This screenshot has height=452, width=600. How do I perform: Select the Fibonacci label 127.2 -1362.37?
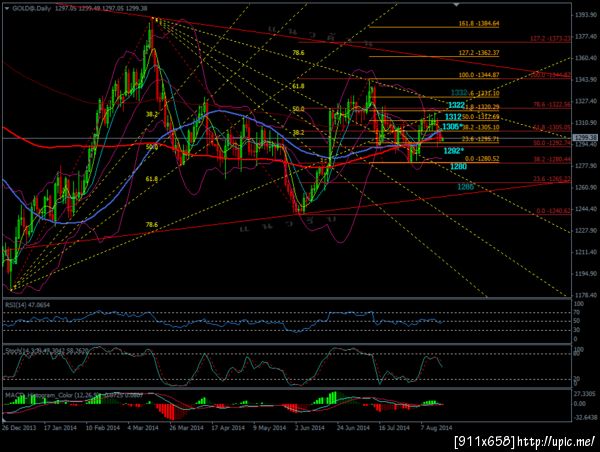click(x=479, y=53)
